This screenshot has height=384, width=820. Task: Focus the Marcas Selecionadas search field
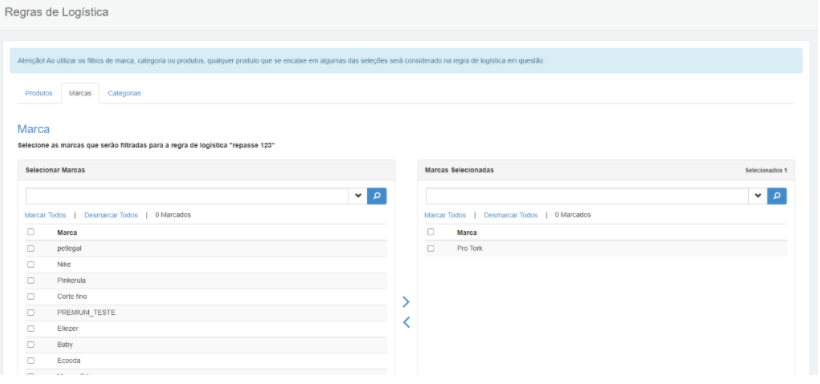(x=587, y=196)
